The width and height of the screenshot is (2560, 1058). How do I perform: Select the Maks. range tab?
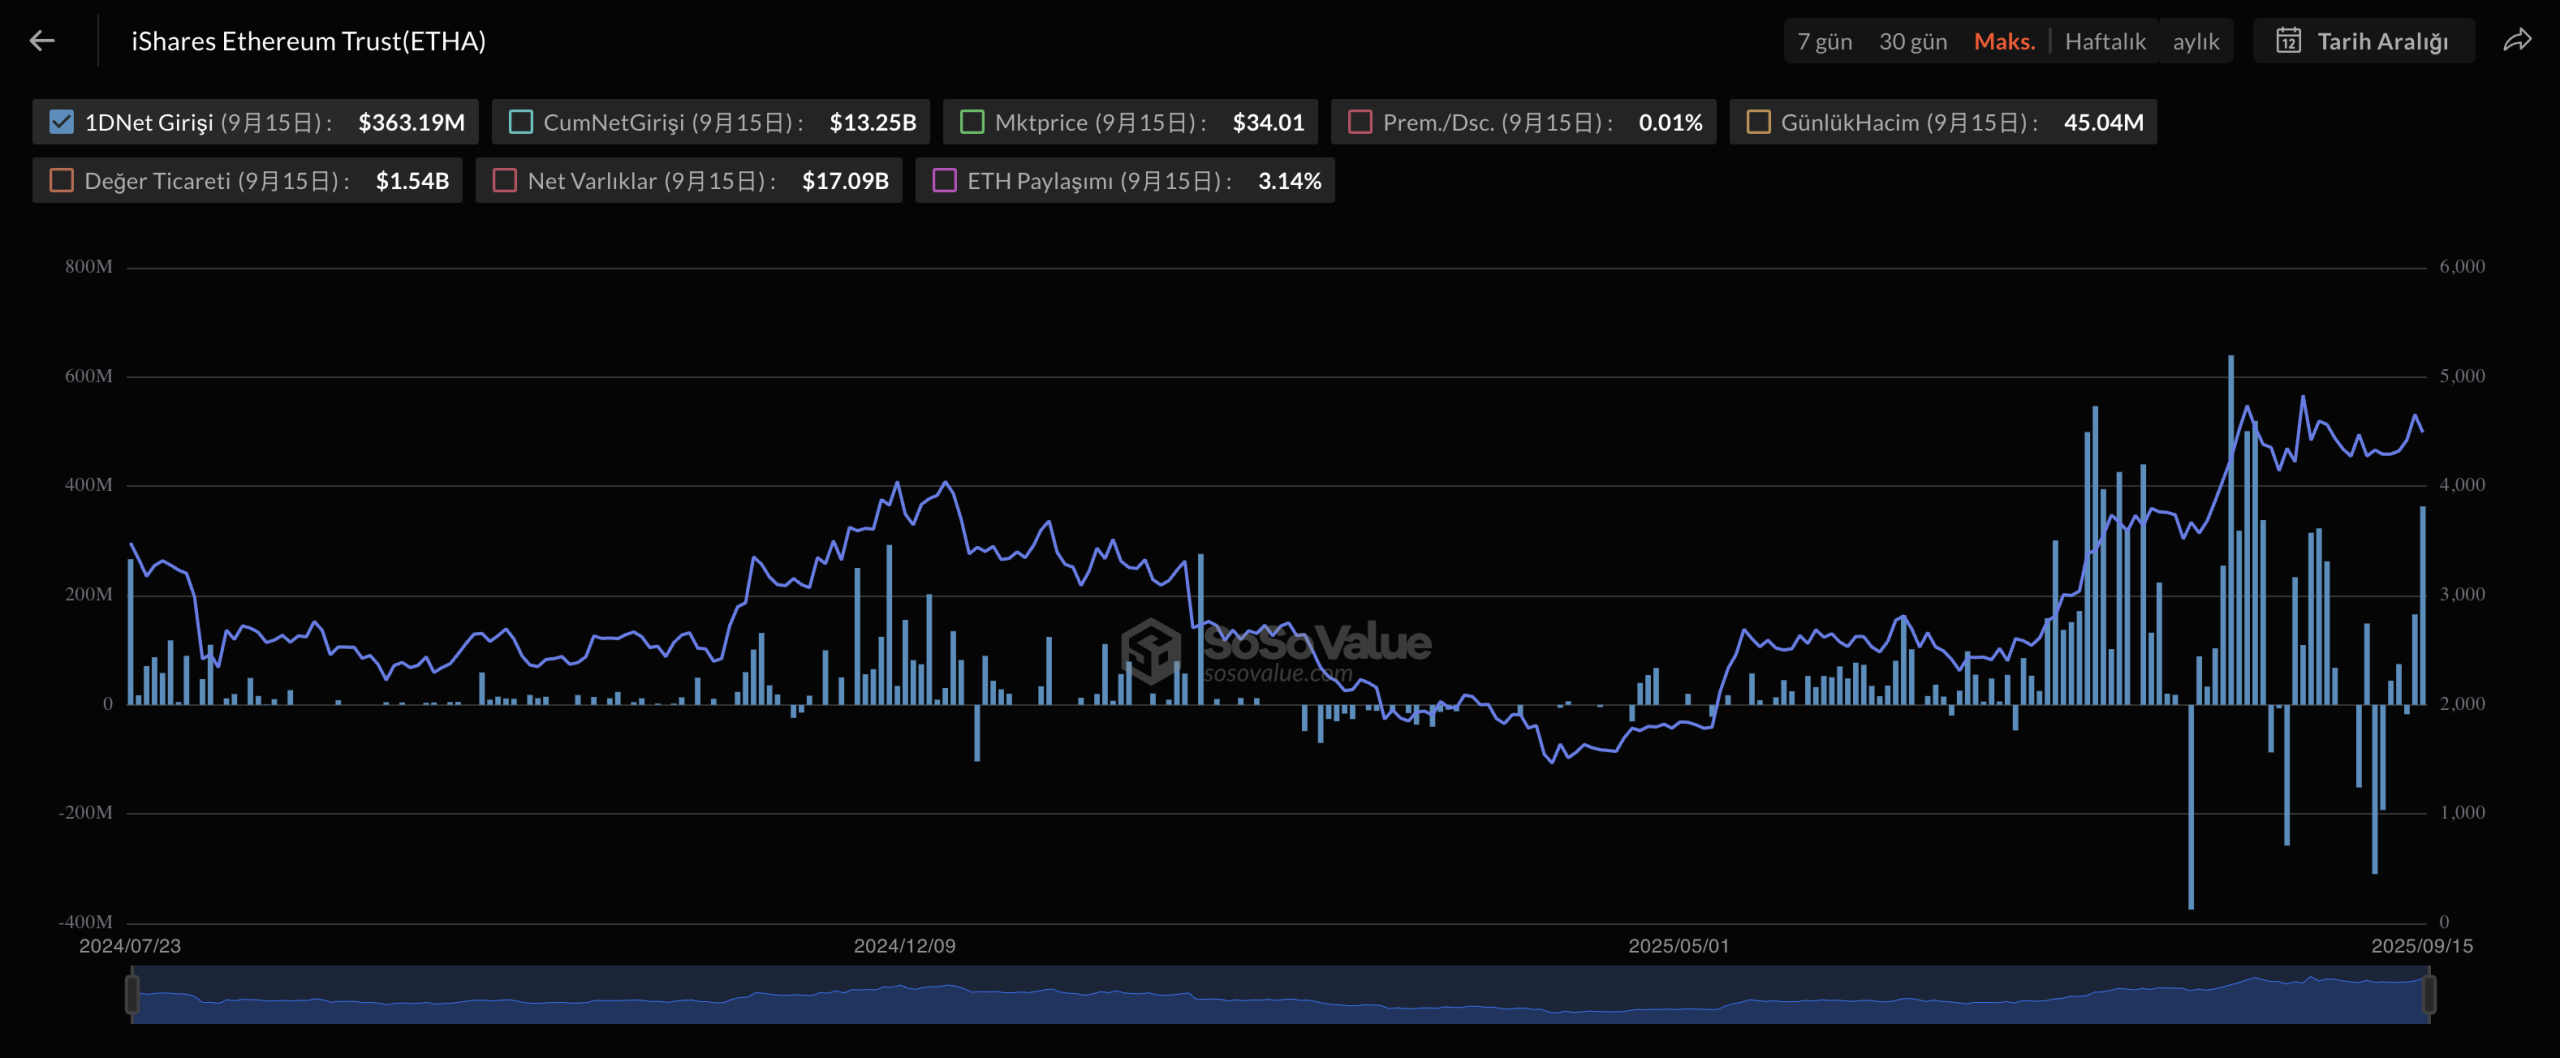(2004, 41)
